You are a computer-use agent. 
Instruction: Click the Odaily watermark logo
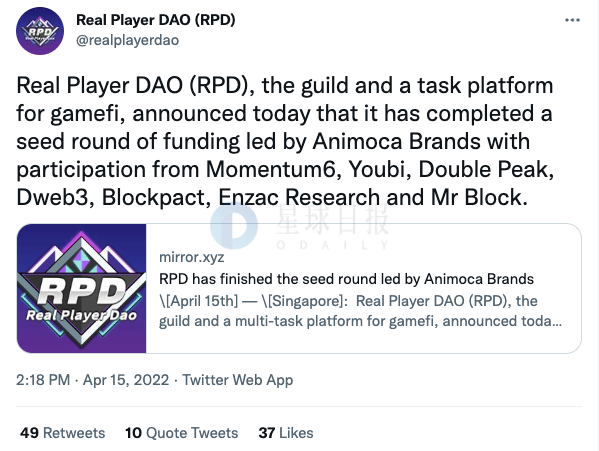pos(234,226)
